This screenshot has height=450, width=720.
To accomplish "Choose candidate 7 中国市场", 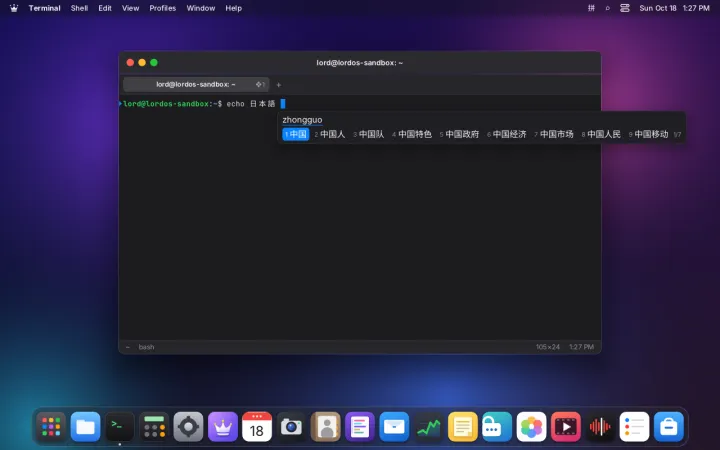I will 554,134.
